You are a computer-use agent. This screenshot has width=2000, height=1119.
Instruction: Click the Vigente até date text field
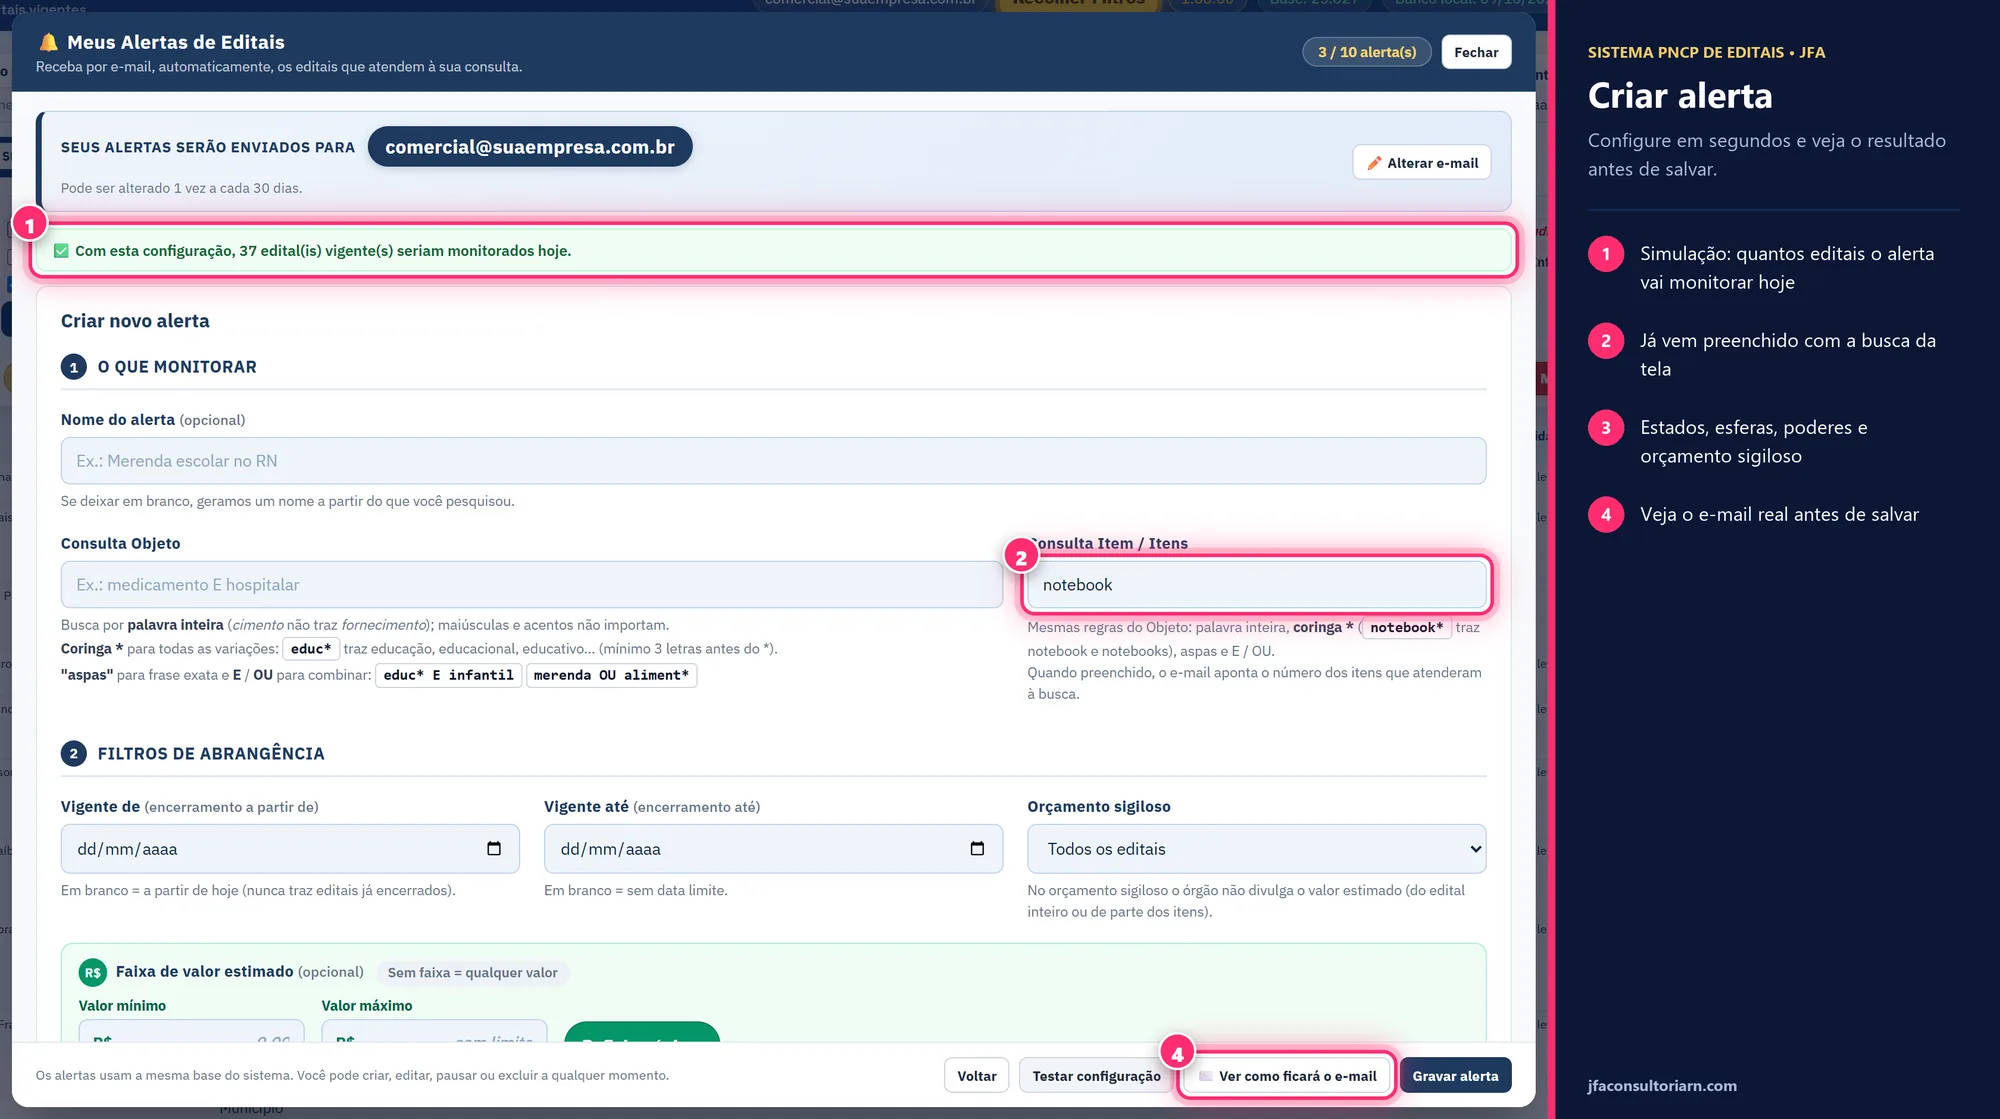(773, 849)
